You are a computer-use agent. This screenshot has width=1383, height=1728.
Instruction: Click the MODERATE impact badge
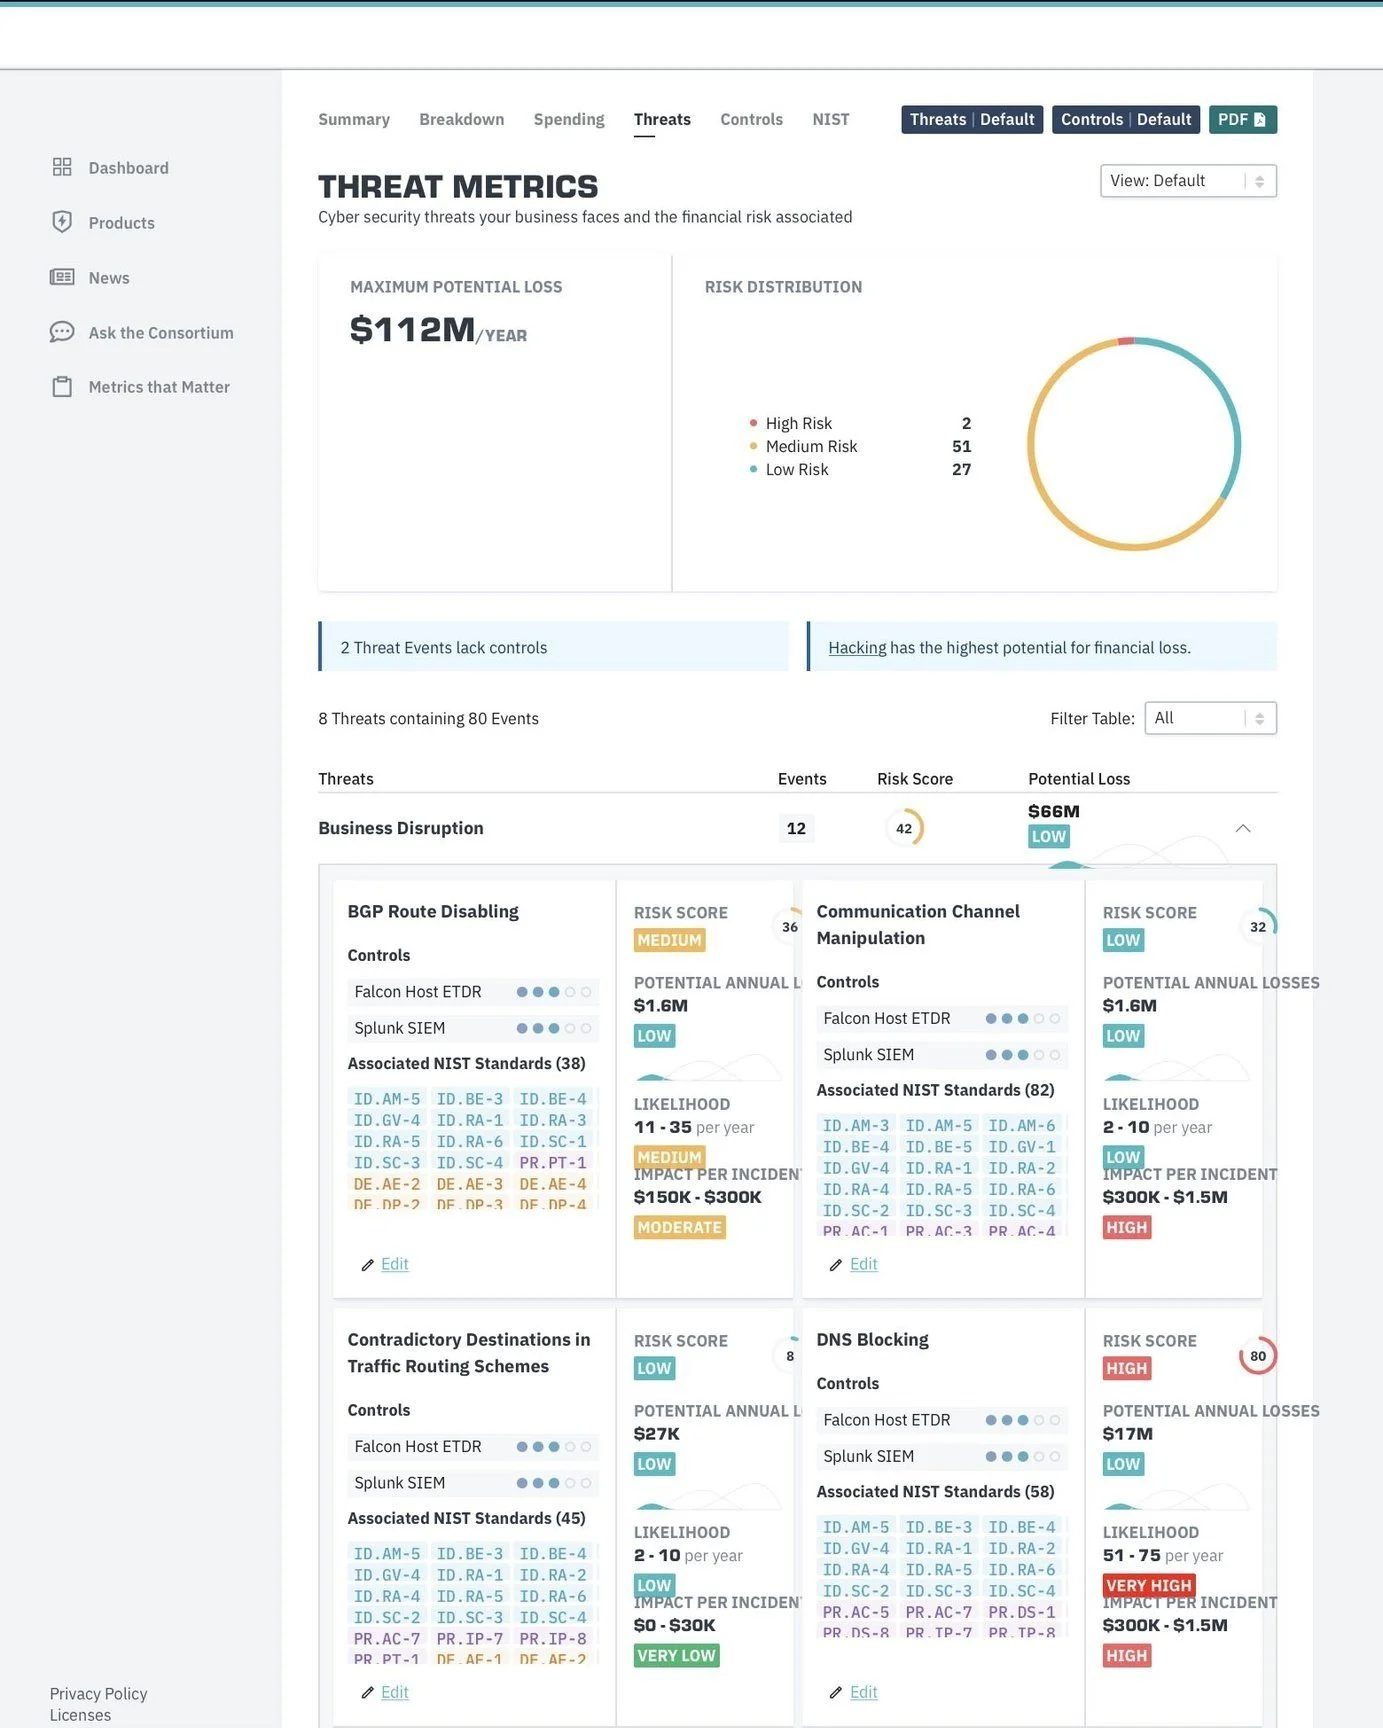[x=679, y=1227]
